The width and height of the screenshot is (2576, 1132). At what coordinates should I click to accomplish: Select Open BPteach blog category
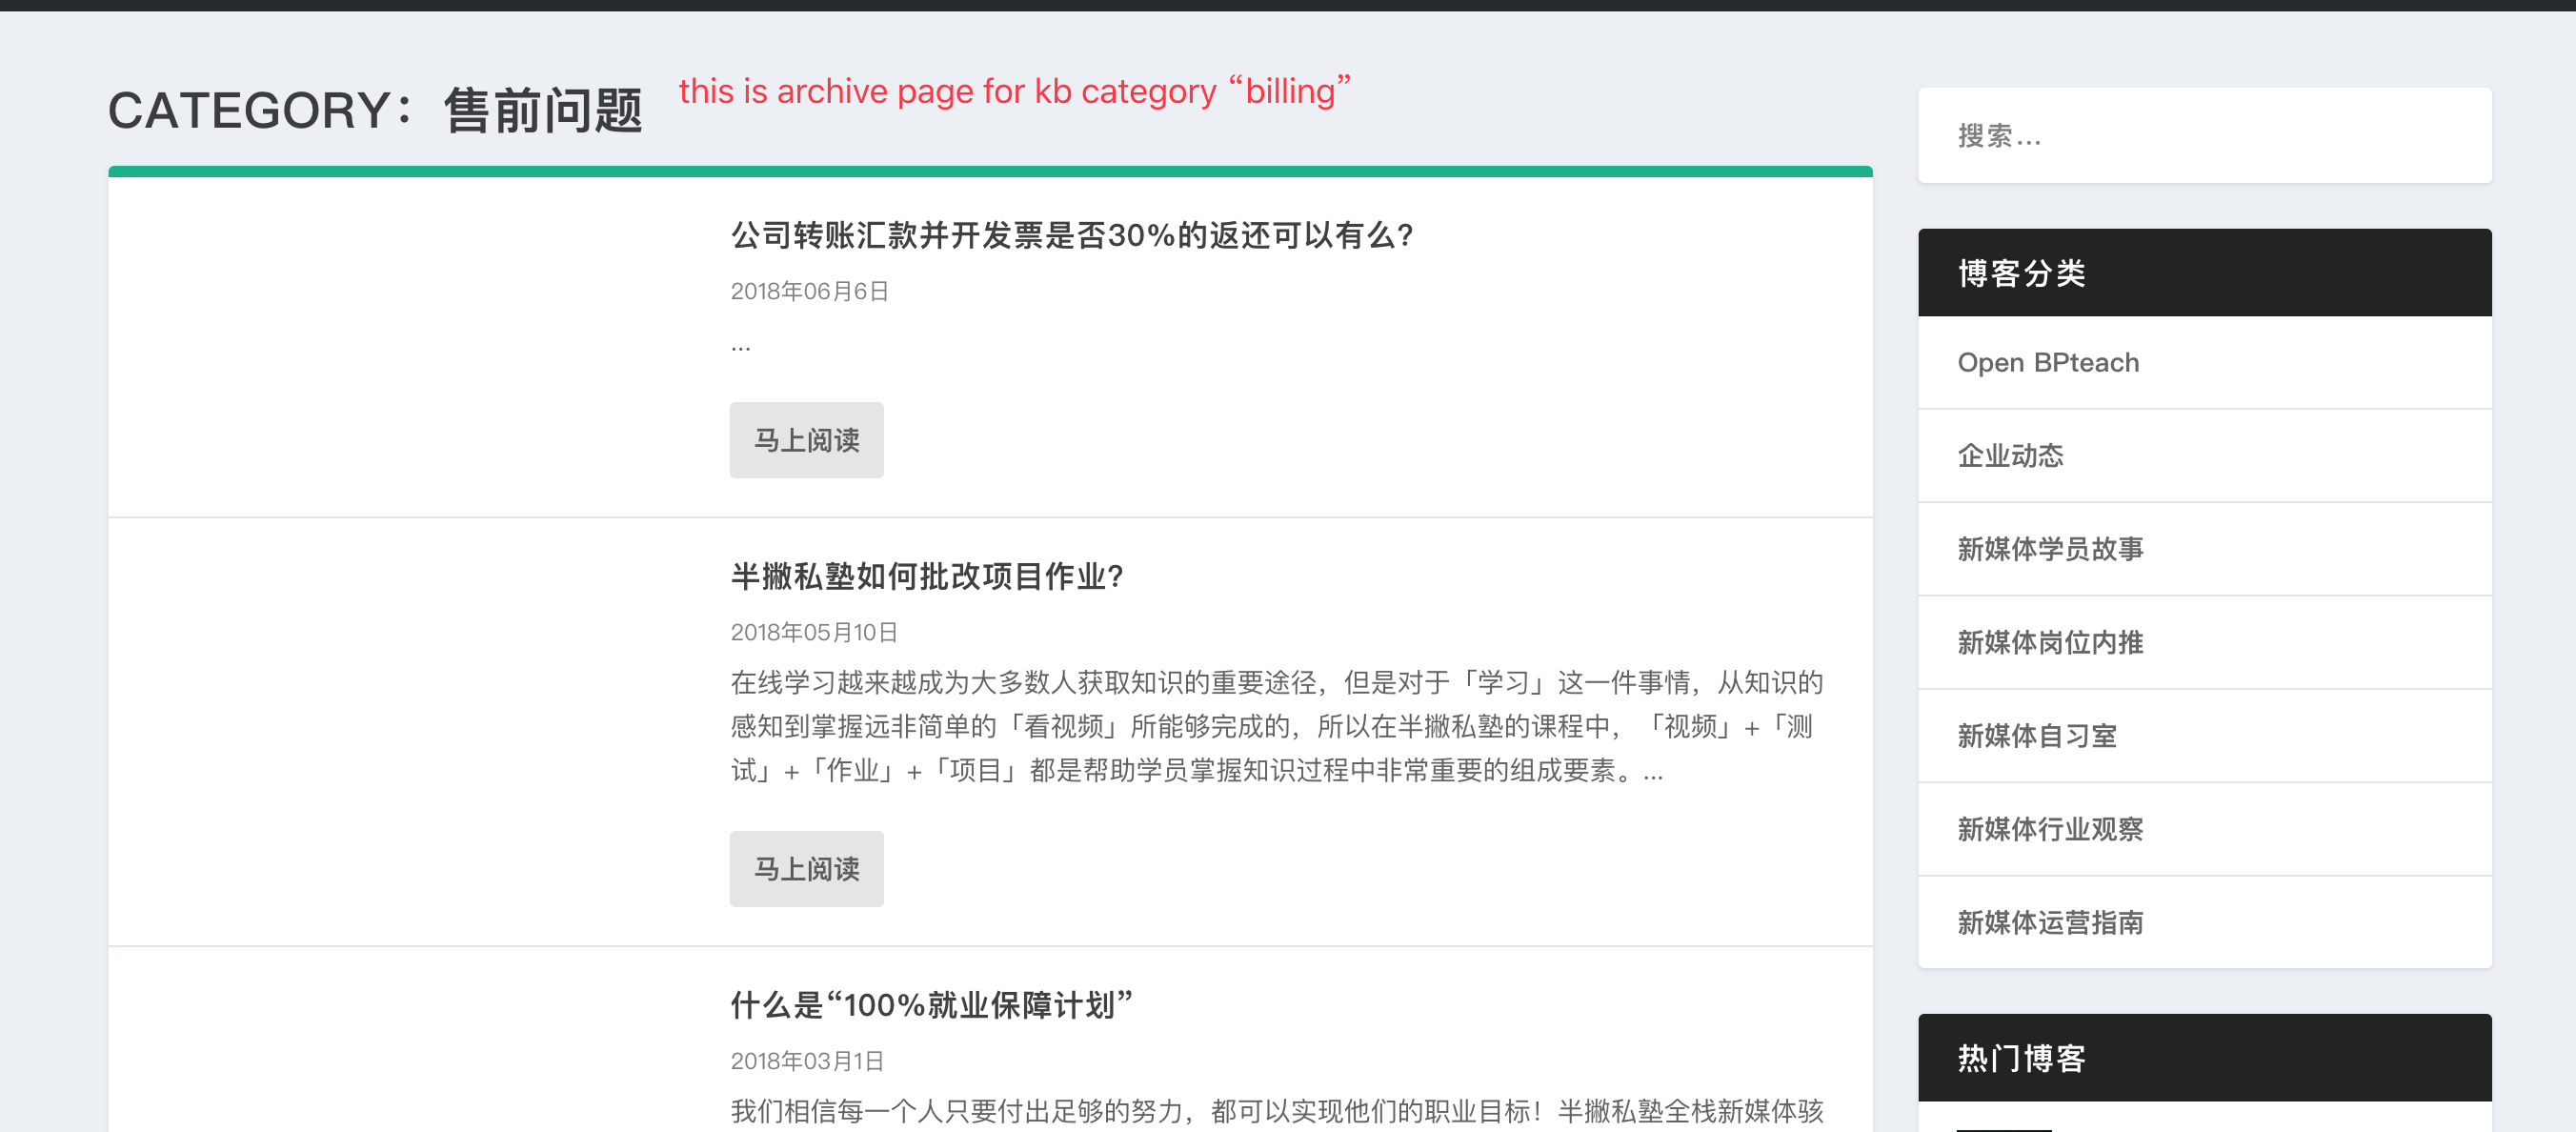click(2048, 362)
